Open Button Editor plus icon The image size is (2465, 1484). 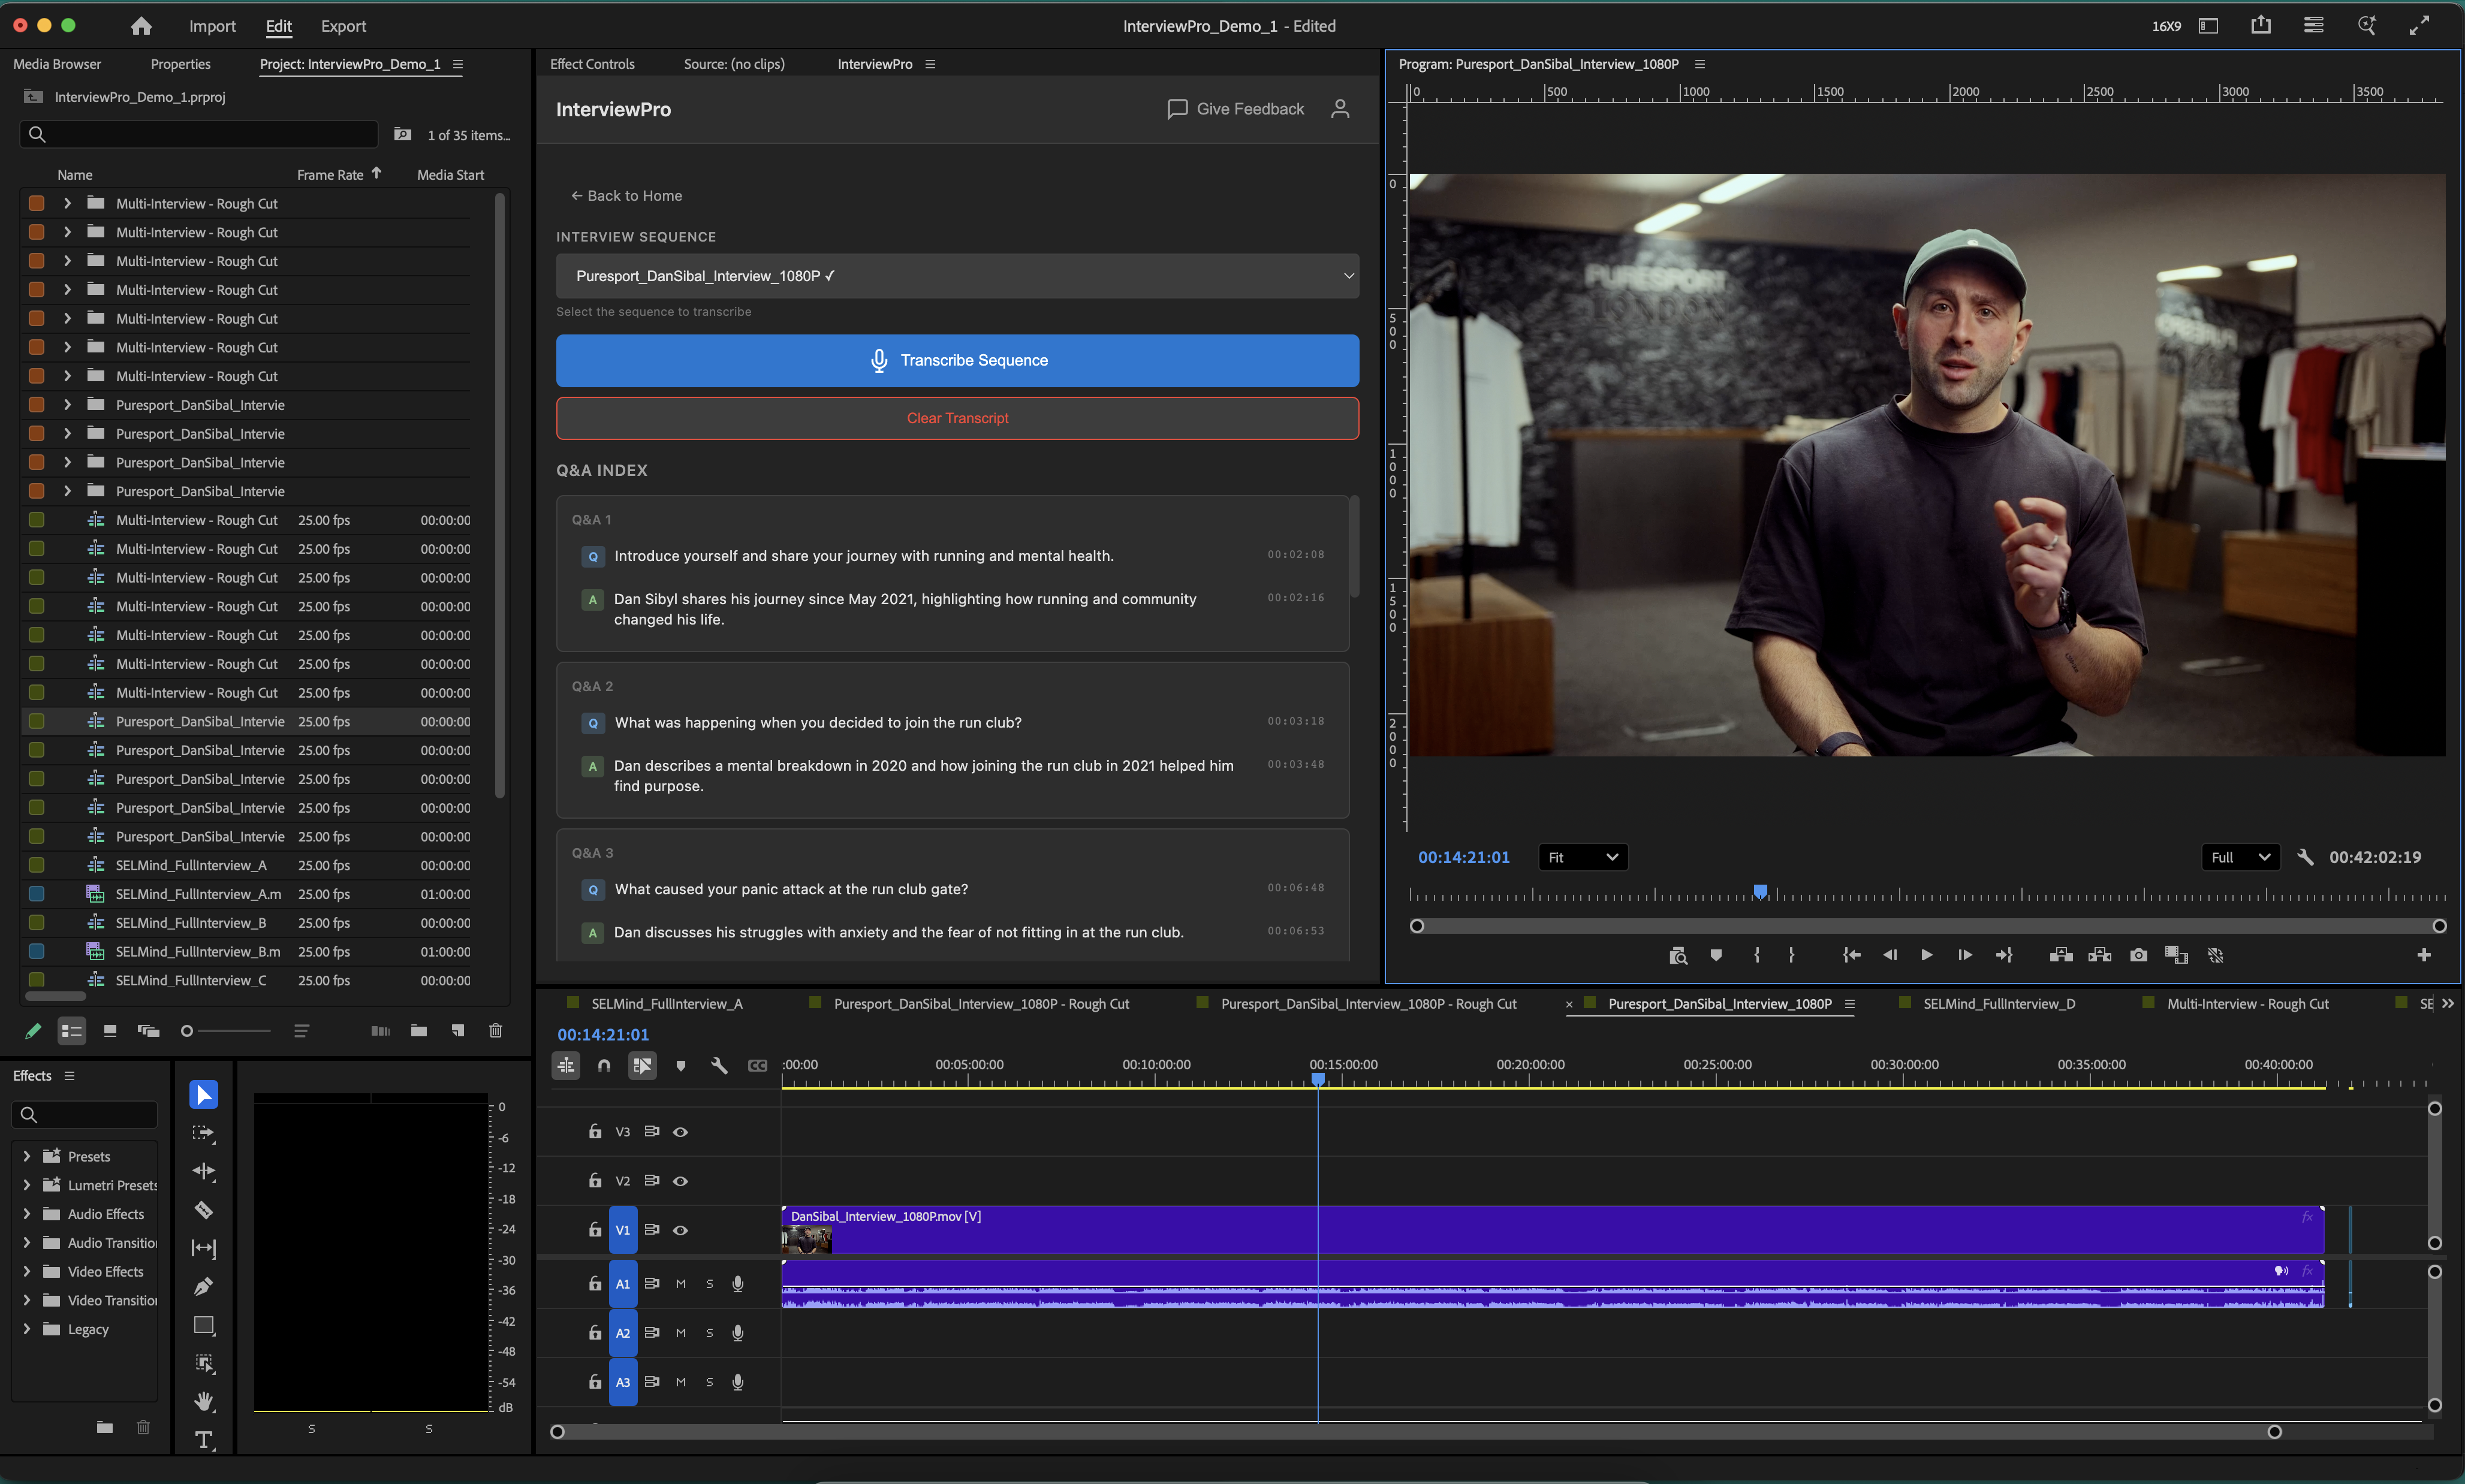pyautogui.click(x=2423, y=955)
